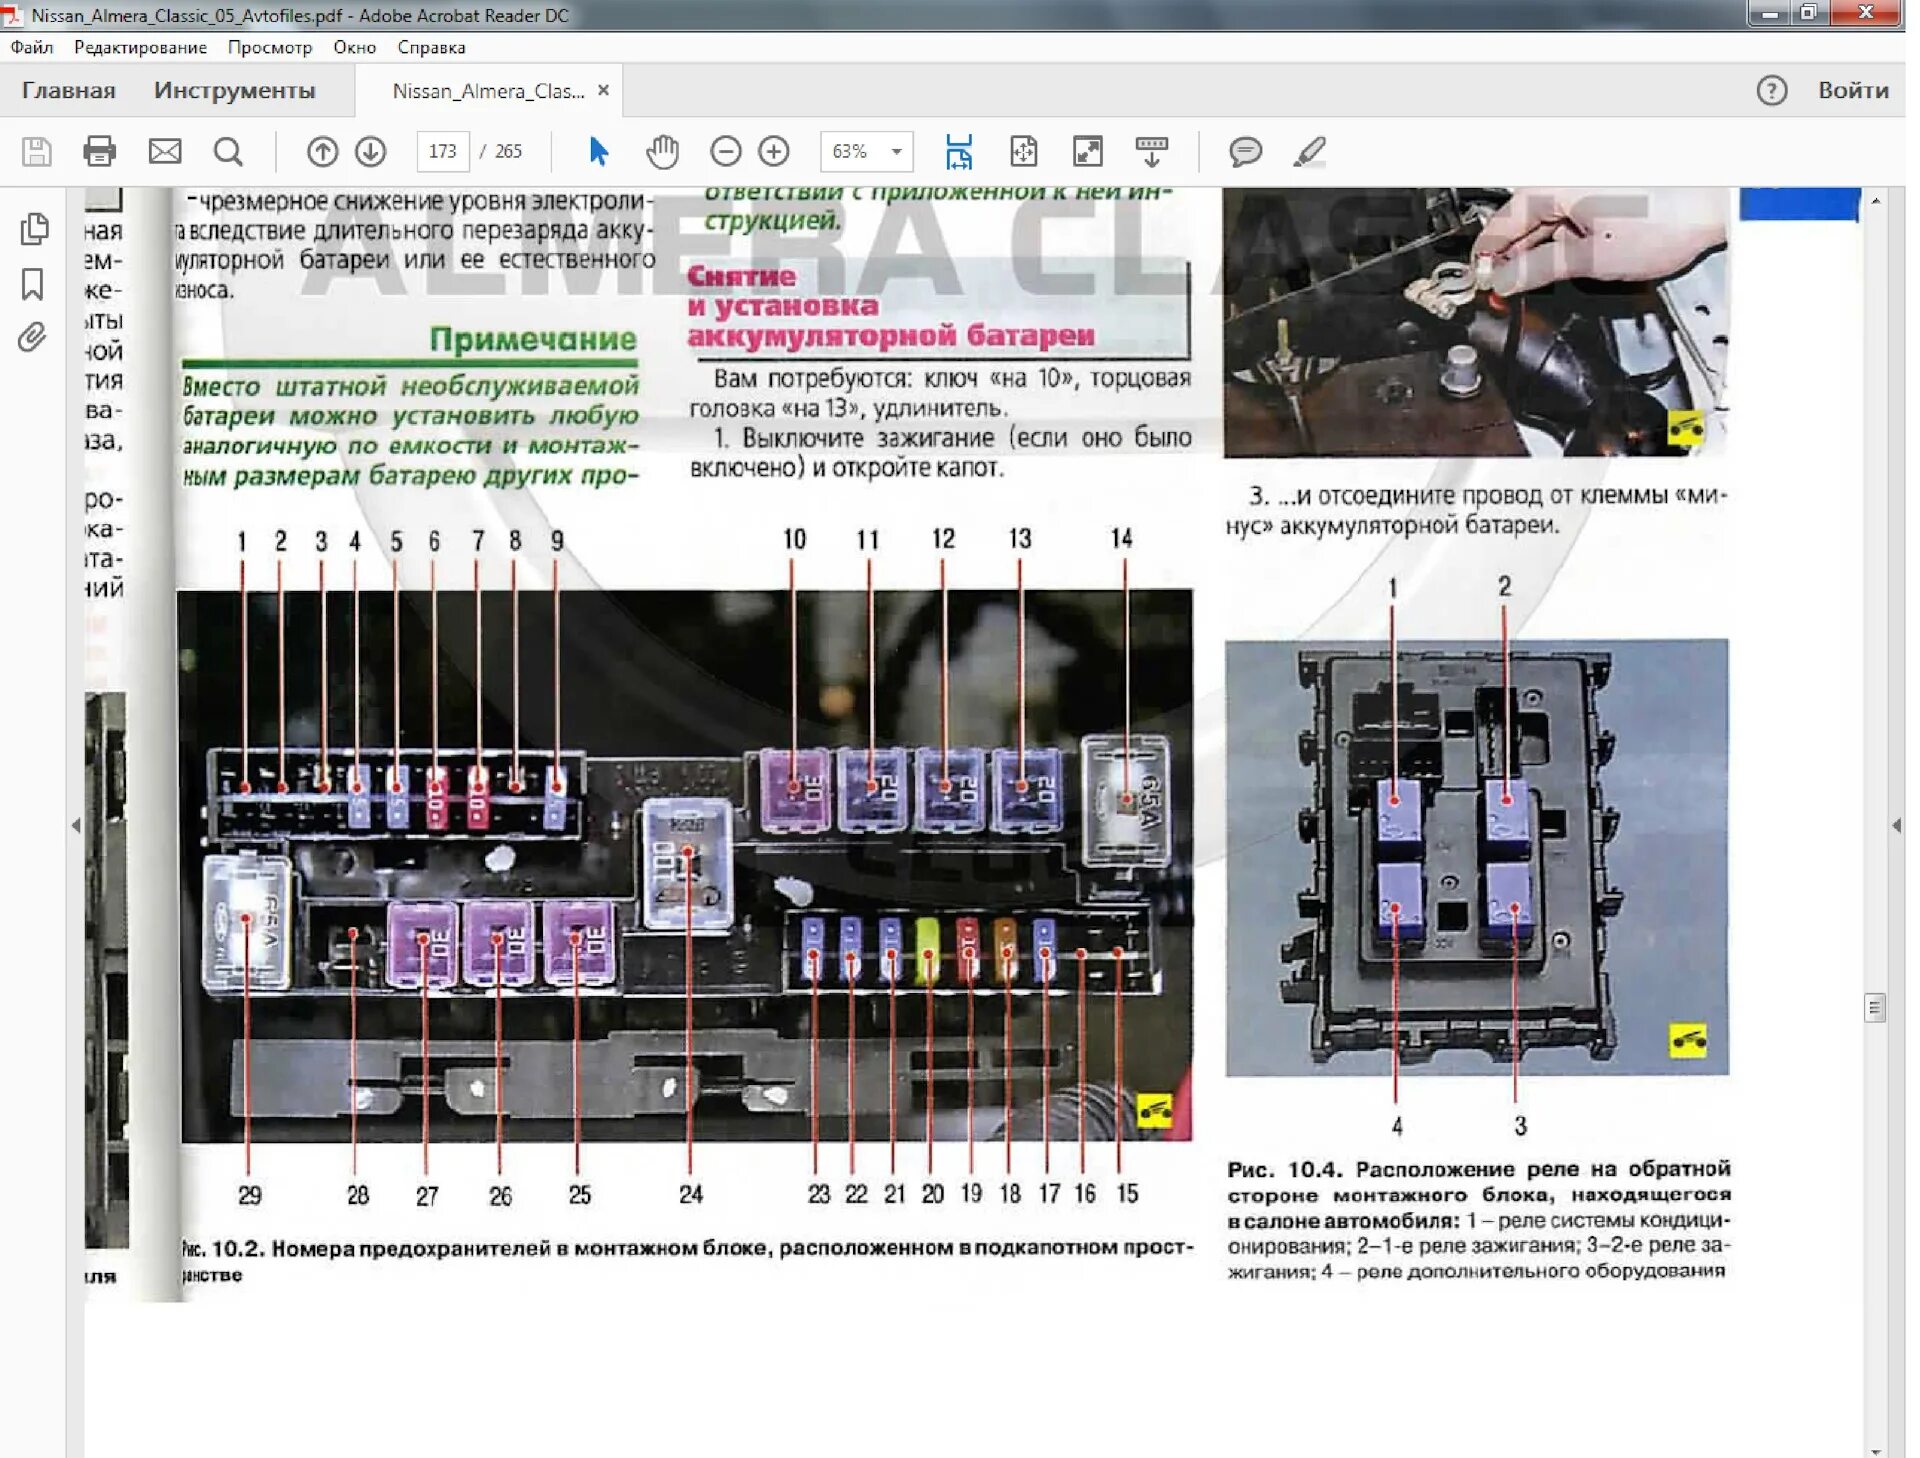Enable fit width scrolling mode
The width and height of the screenshot is (1920, 1458).
click(959, 152)
